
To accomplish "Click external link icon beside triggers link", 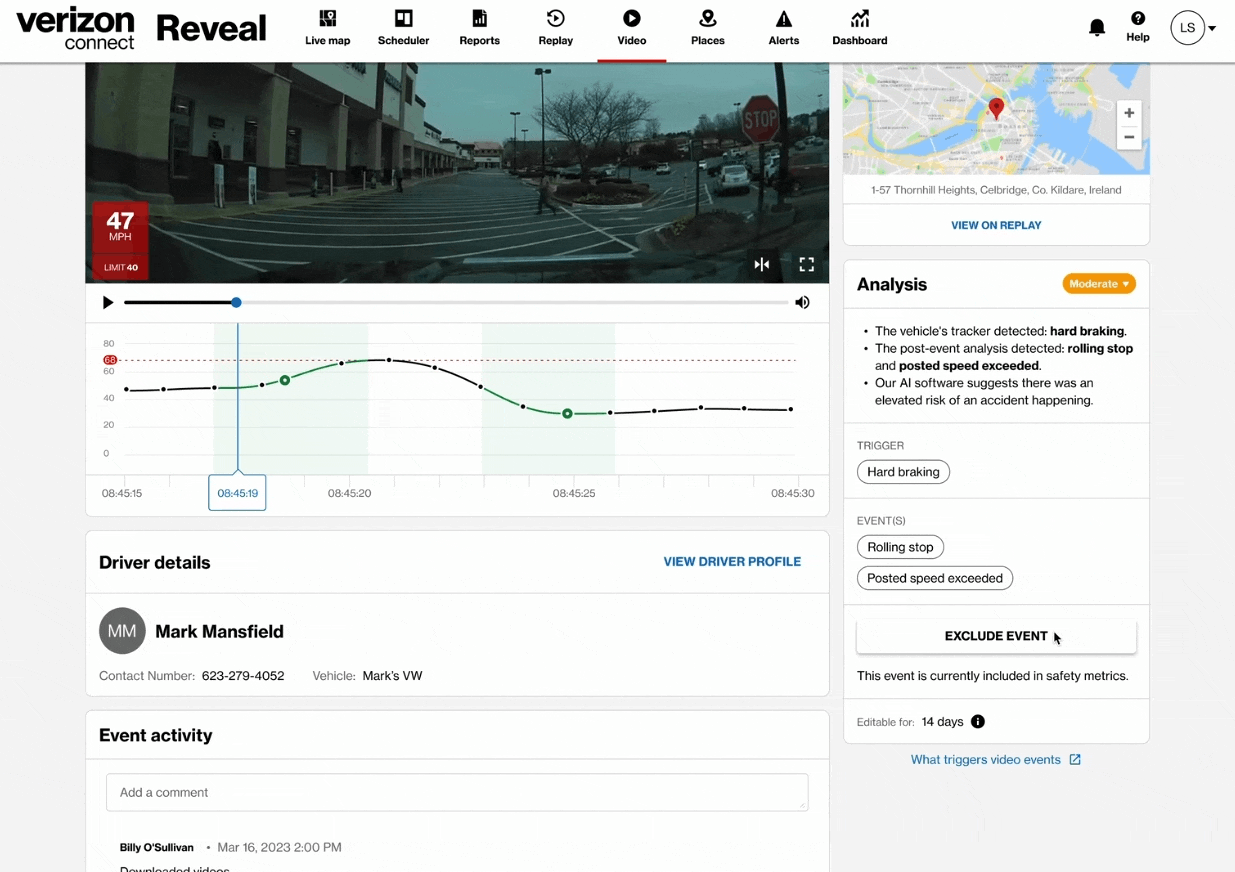I will pyautogui.click(x=1075, y=759).
